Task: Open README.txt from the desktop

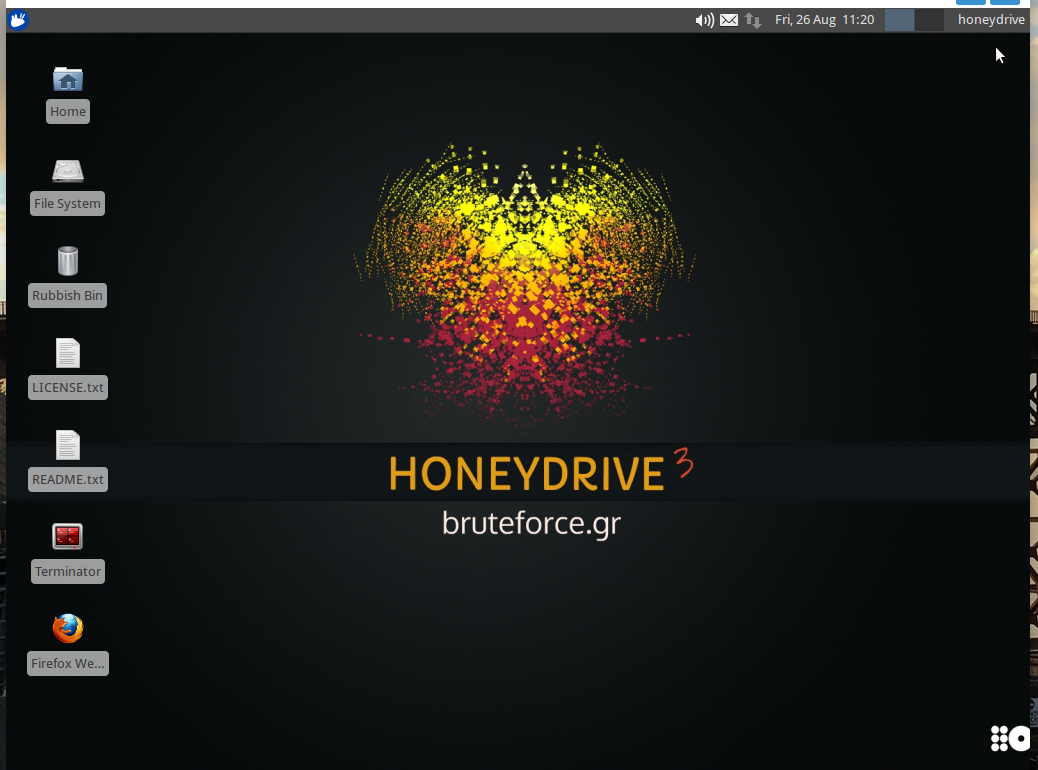Action: (x=67, y=446)
